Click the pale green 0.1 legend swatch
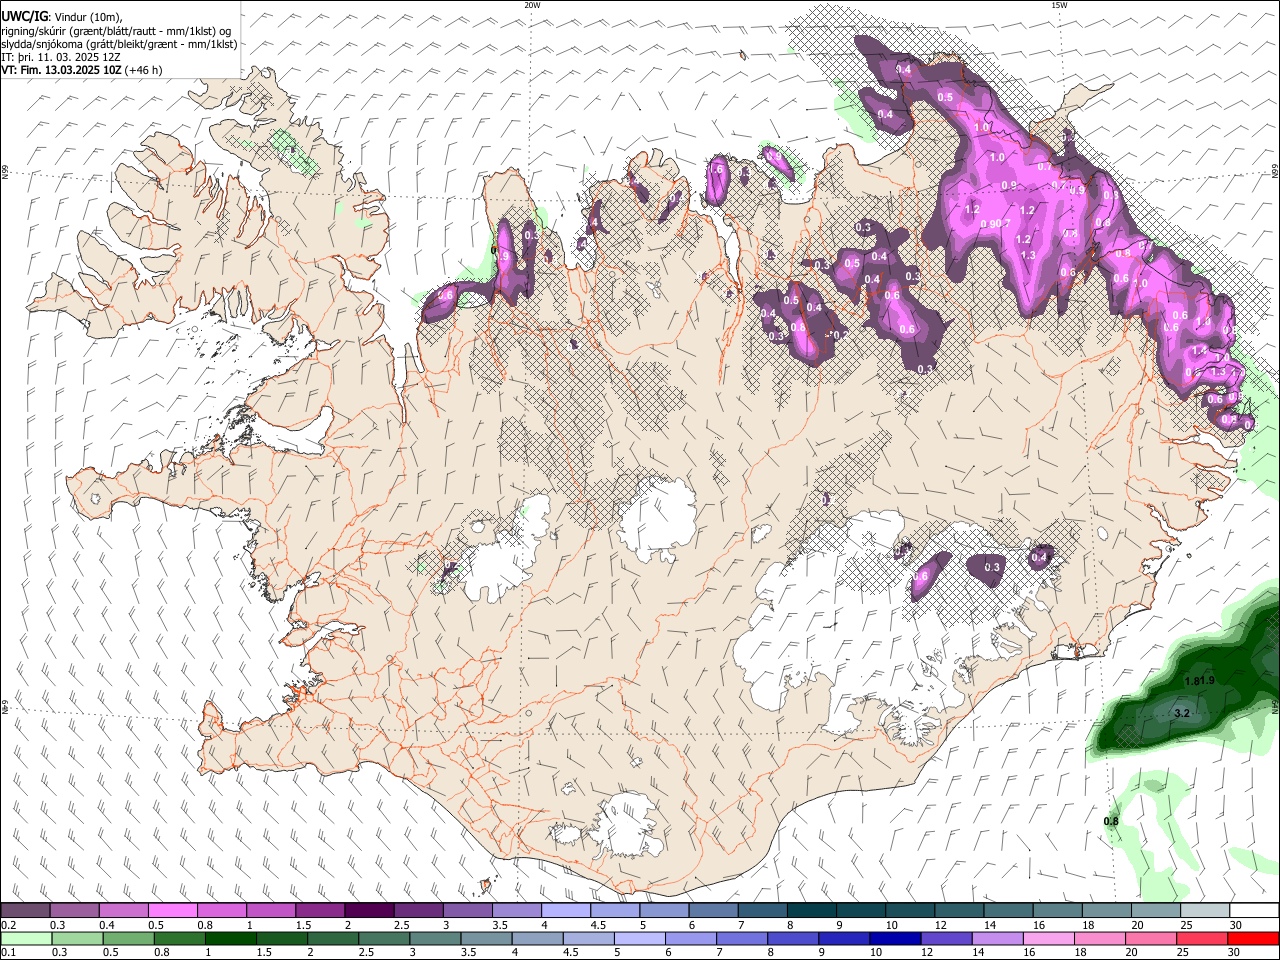Viewport: 1280px width, 960px height. point(27,938)
